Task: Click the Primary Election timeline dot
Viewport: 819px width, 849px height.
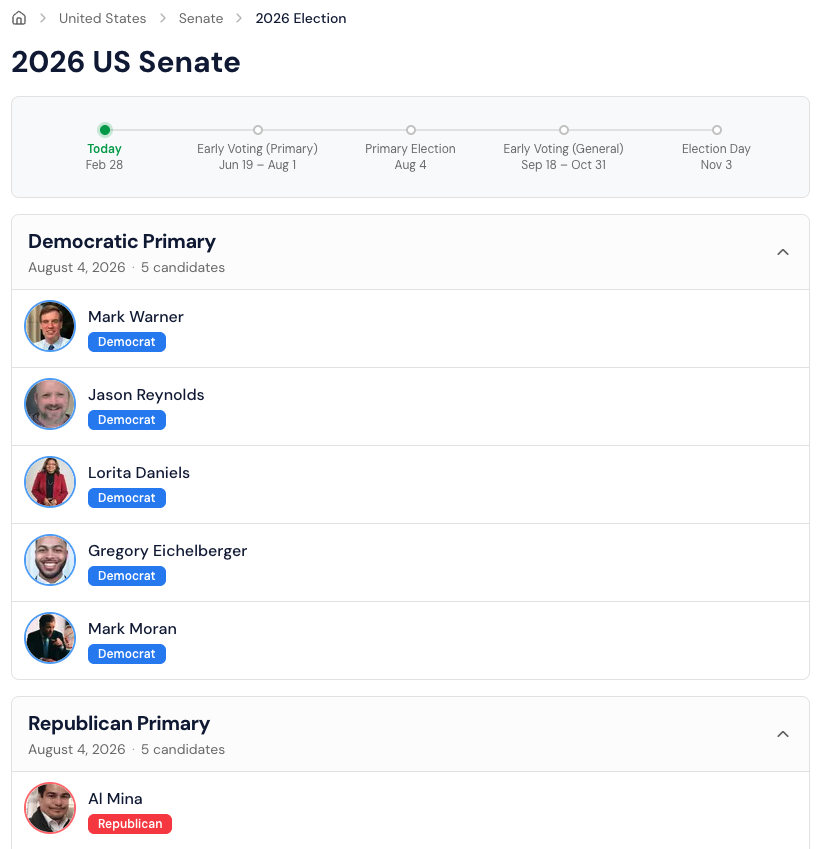Action: tap(411, 130)
